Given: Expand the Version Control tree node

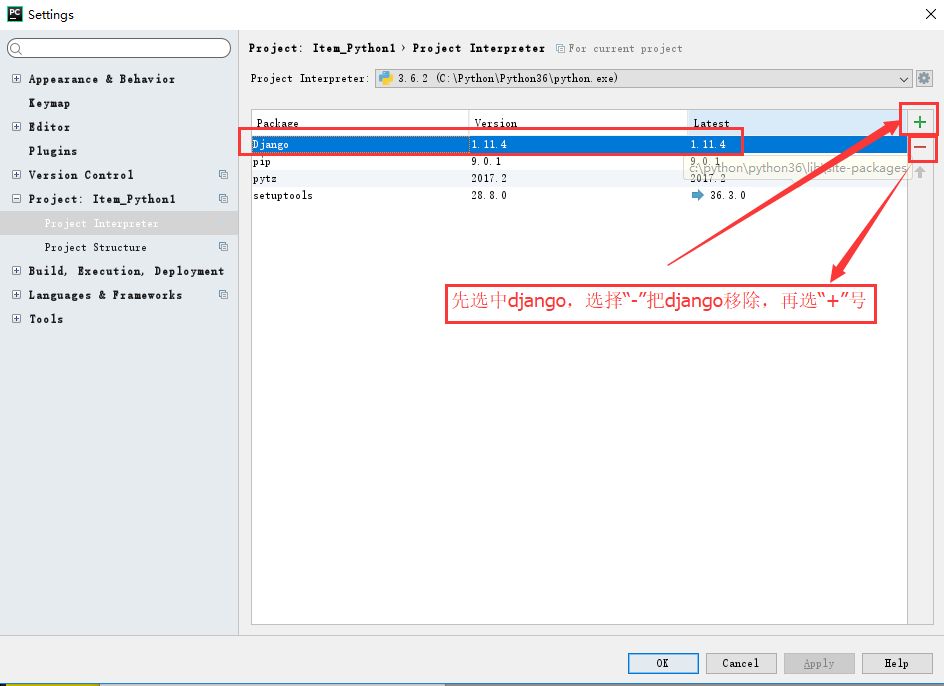Looking at the screenshot, I should [16, 175].
